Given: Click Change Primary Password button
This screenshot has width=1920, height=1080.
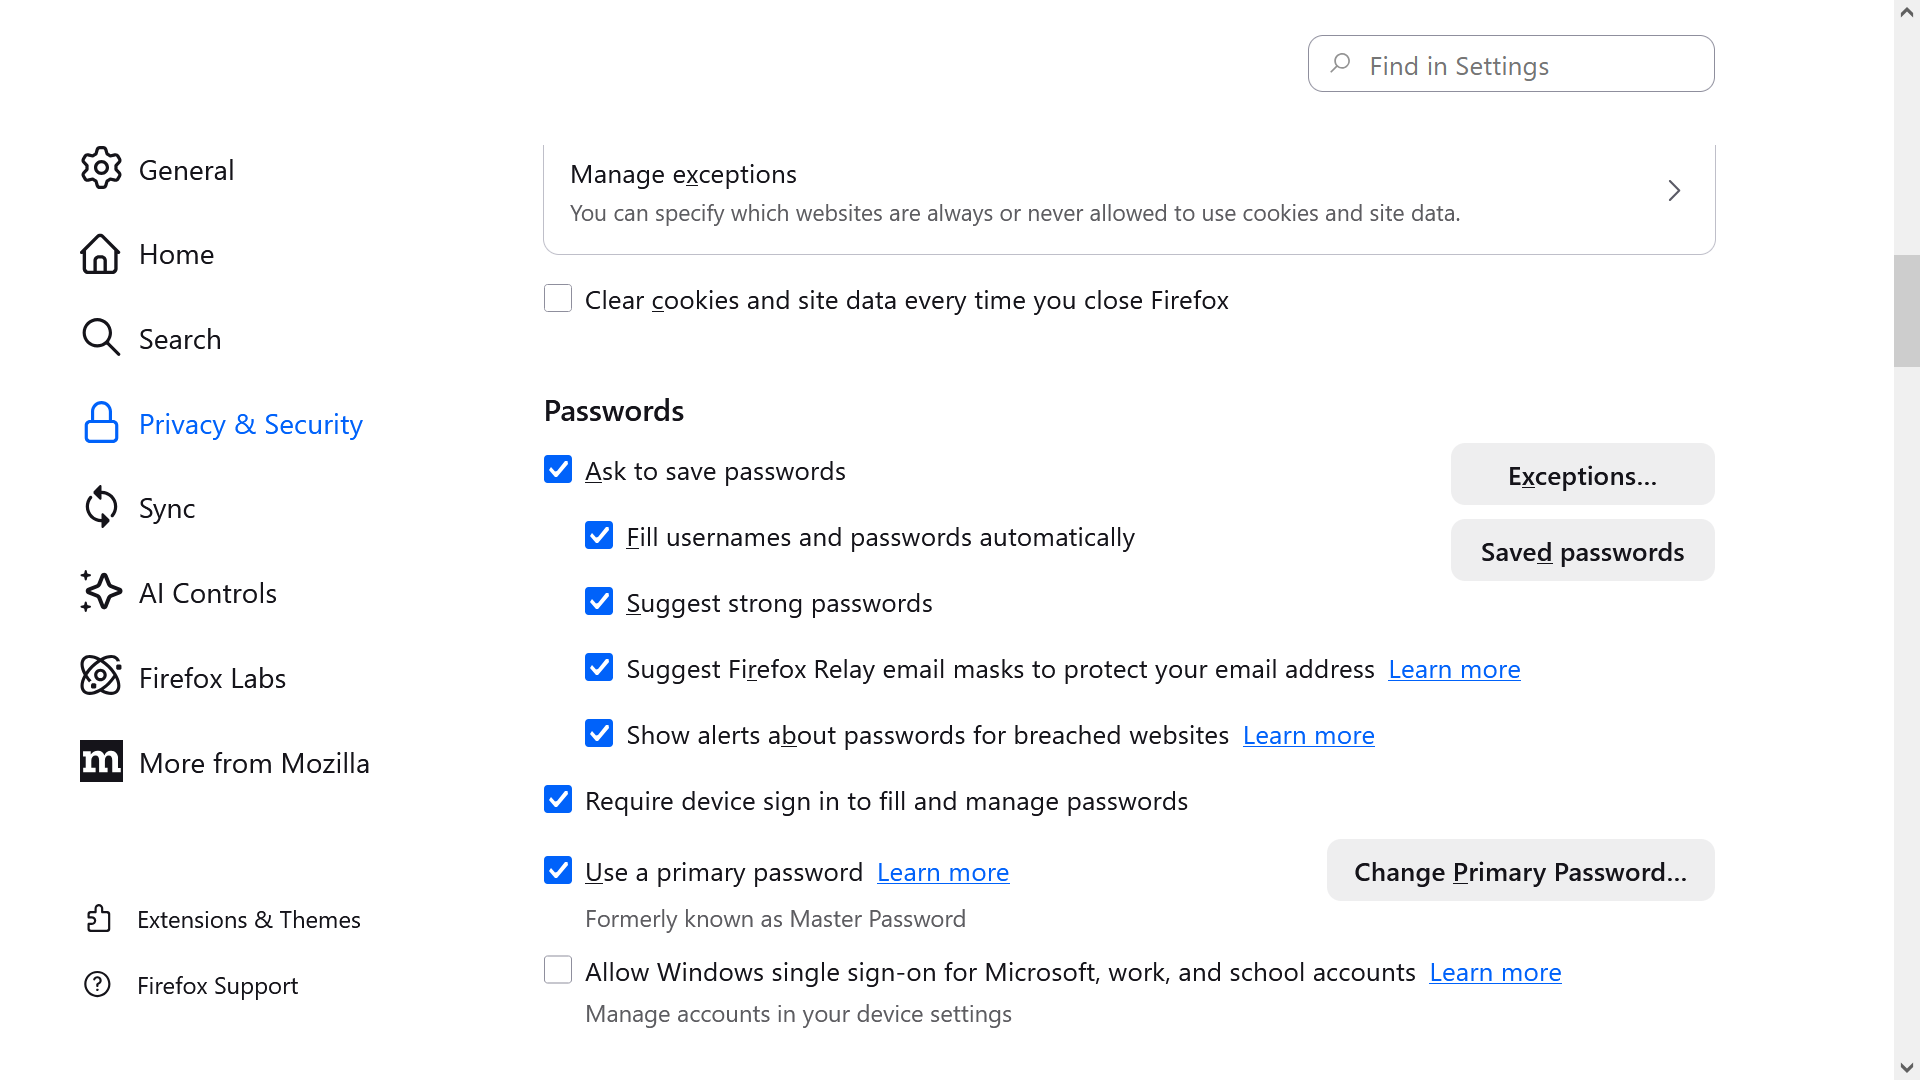Looking at the screenshot, I should pos(1520,871).
